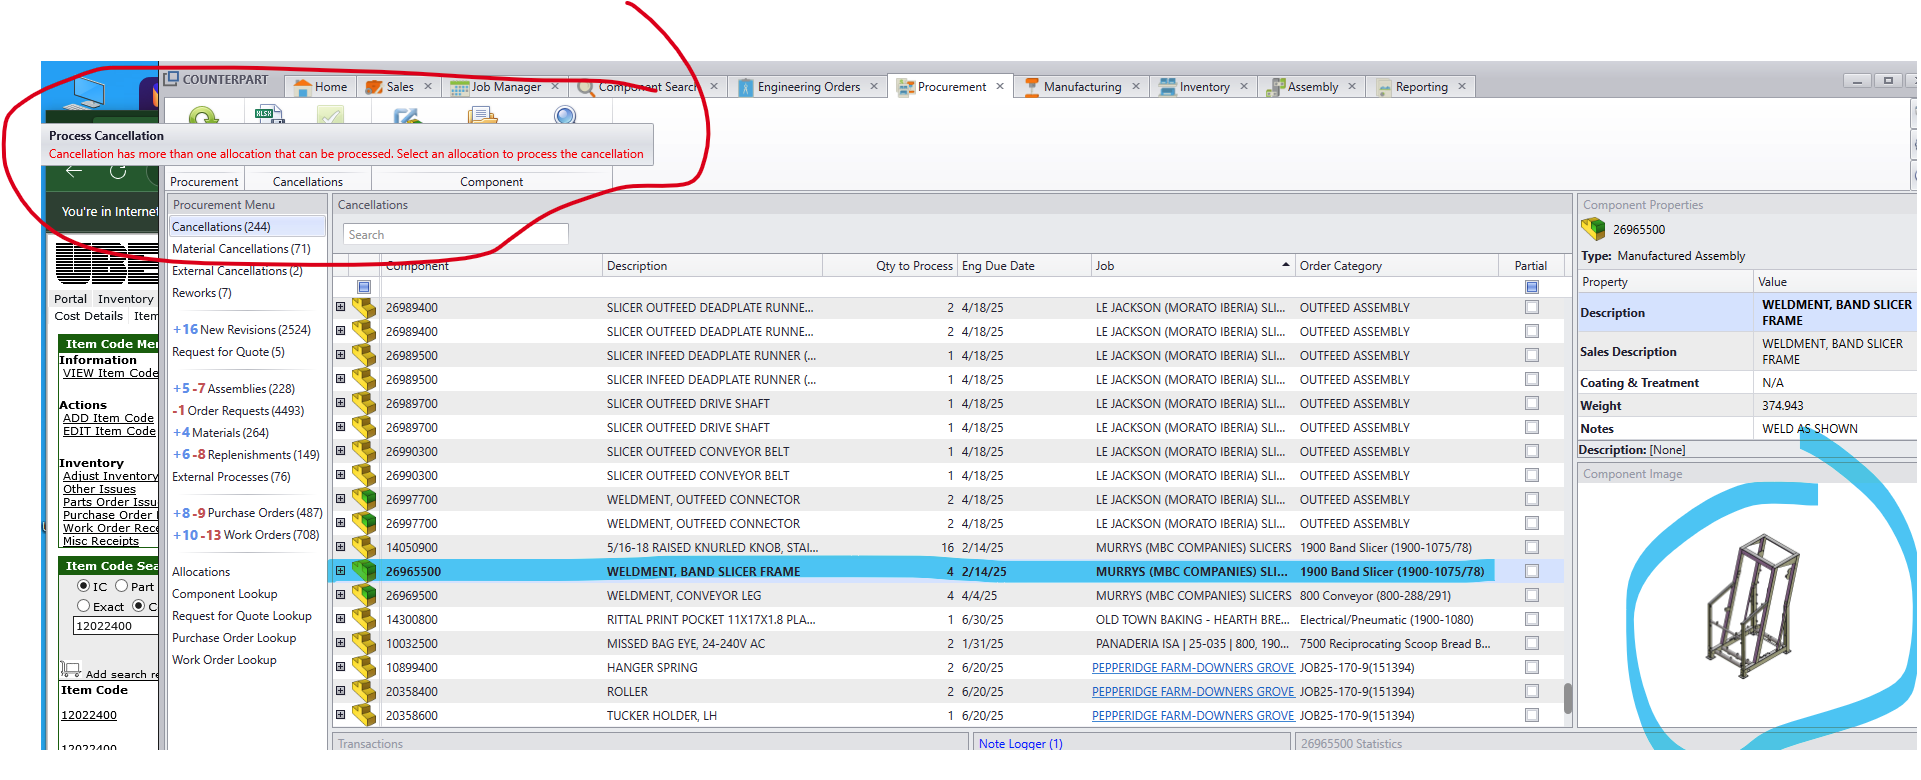The image size is (1921, 780).
Task: Click the cancellations grid vertical scrollbar thumb
Action: [x=1567, y=697]
